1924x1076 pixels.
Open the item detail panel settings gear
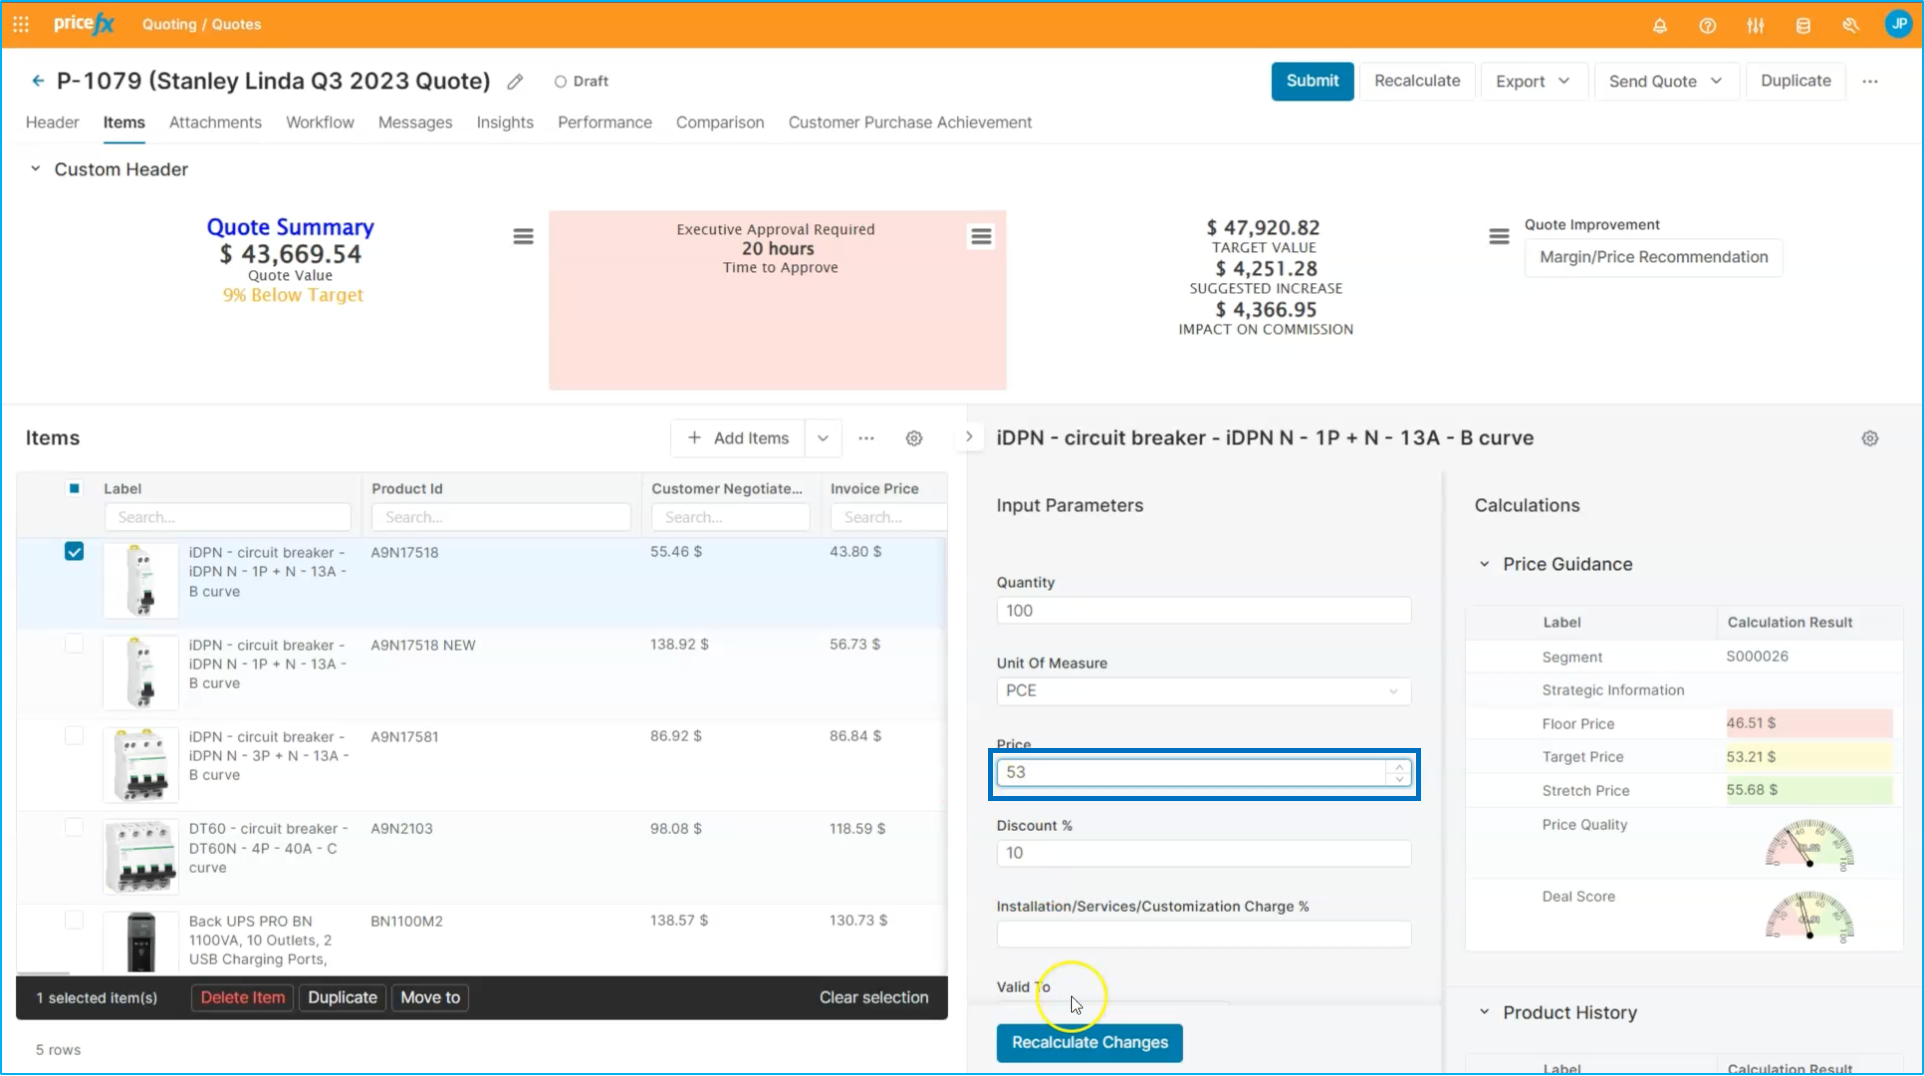1869,438
